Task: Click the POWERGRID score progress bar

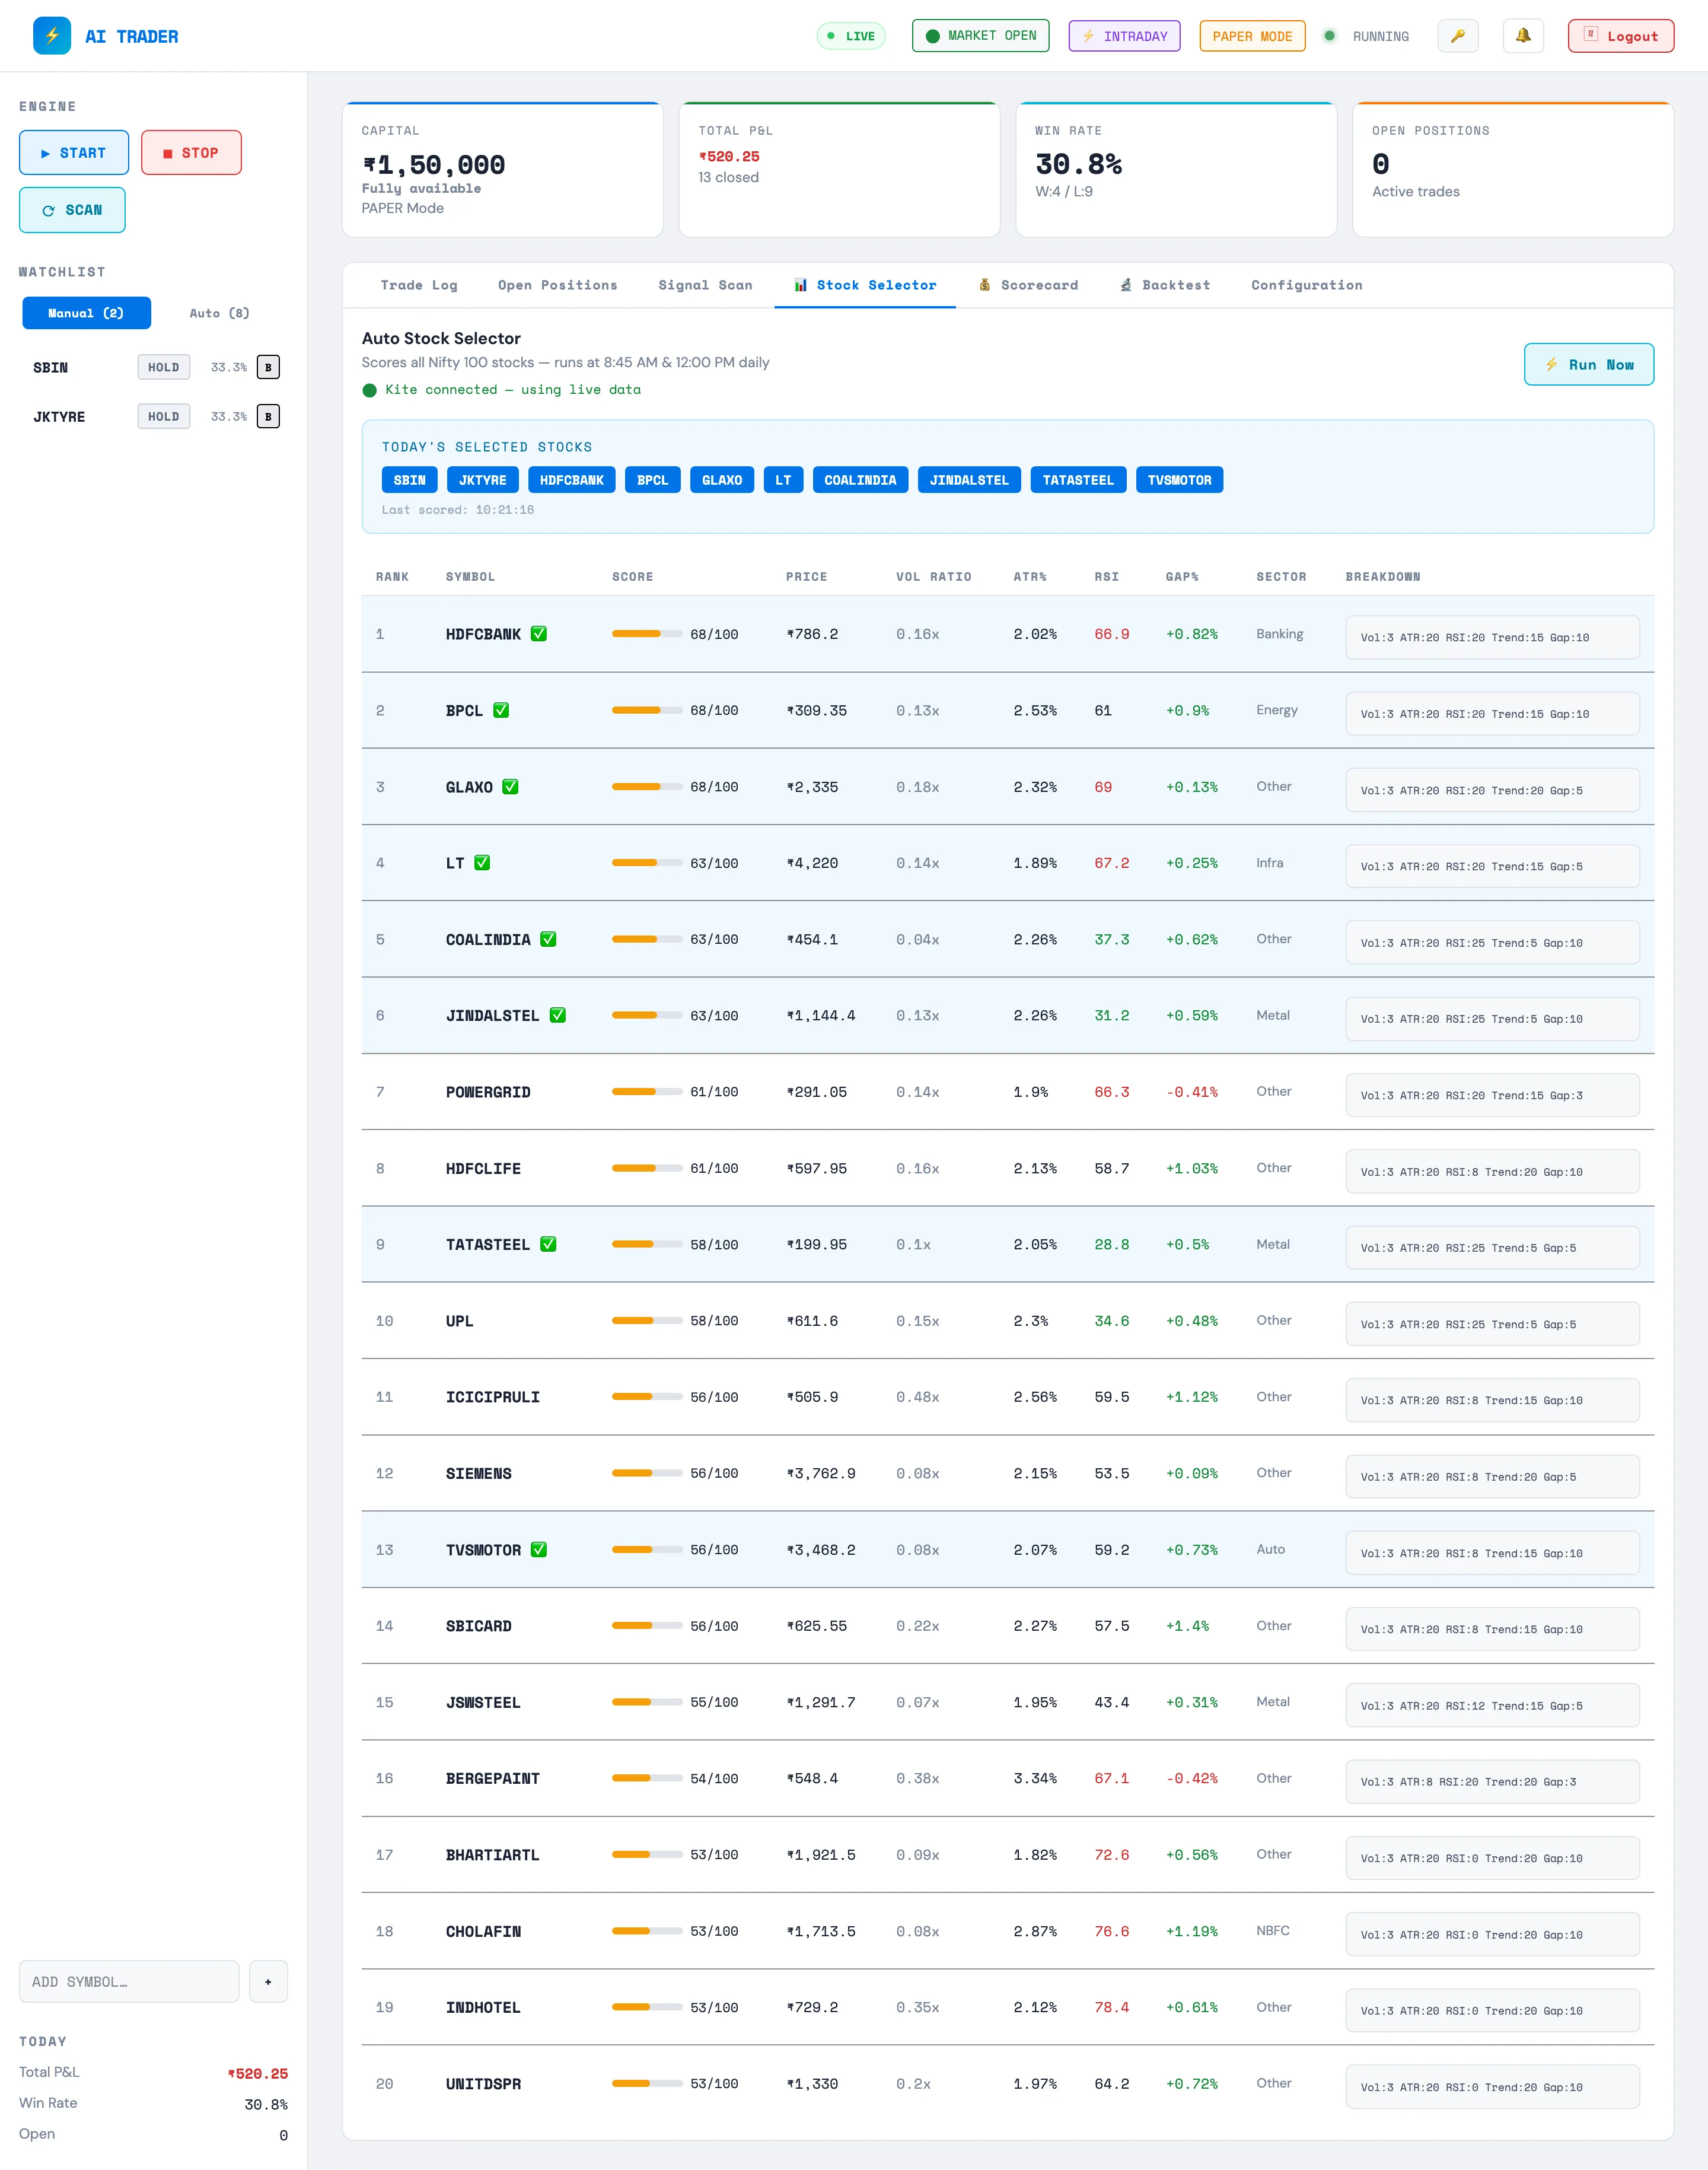Action: (647, 1091)
